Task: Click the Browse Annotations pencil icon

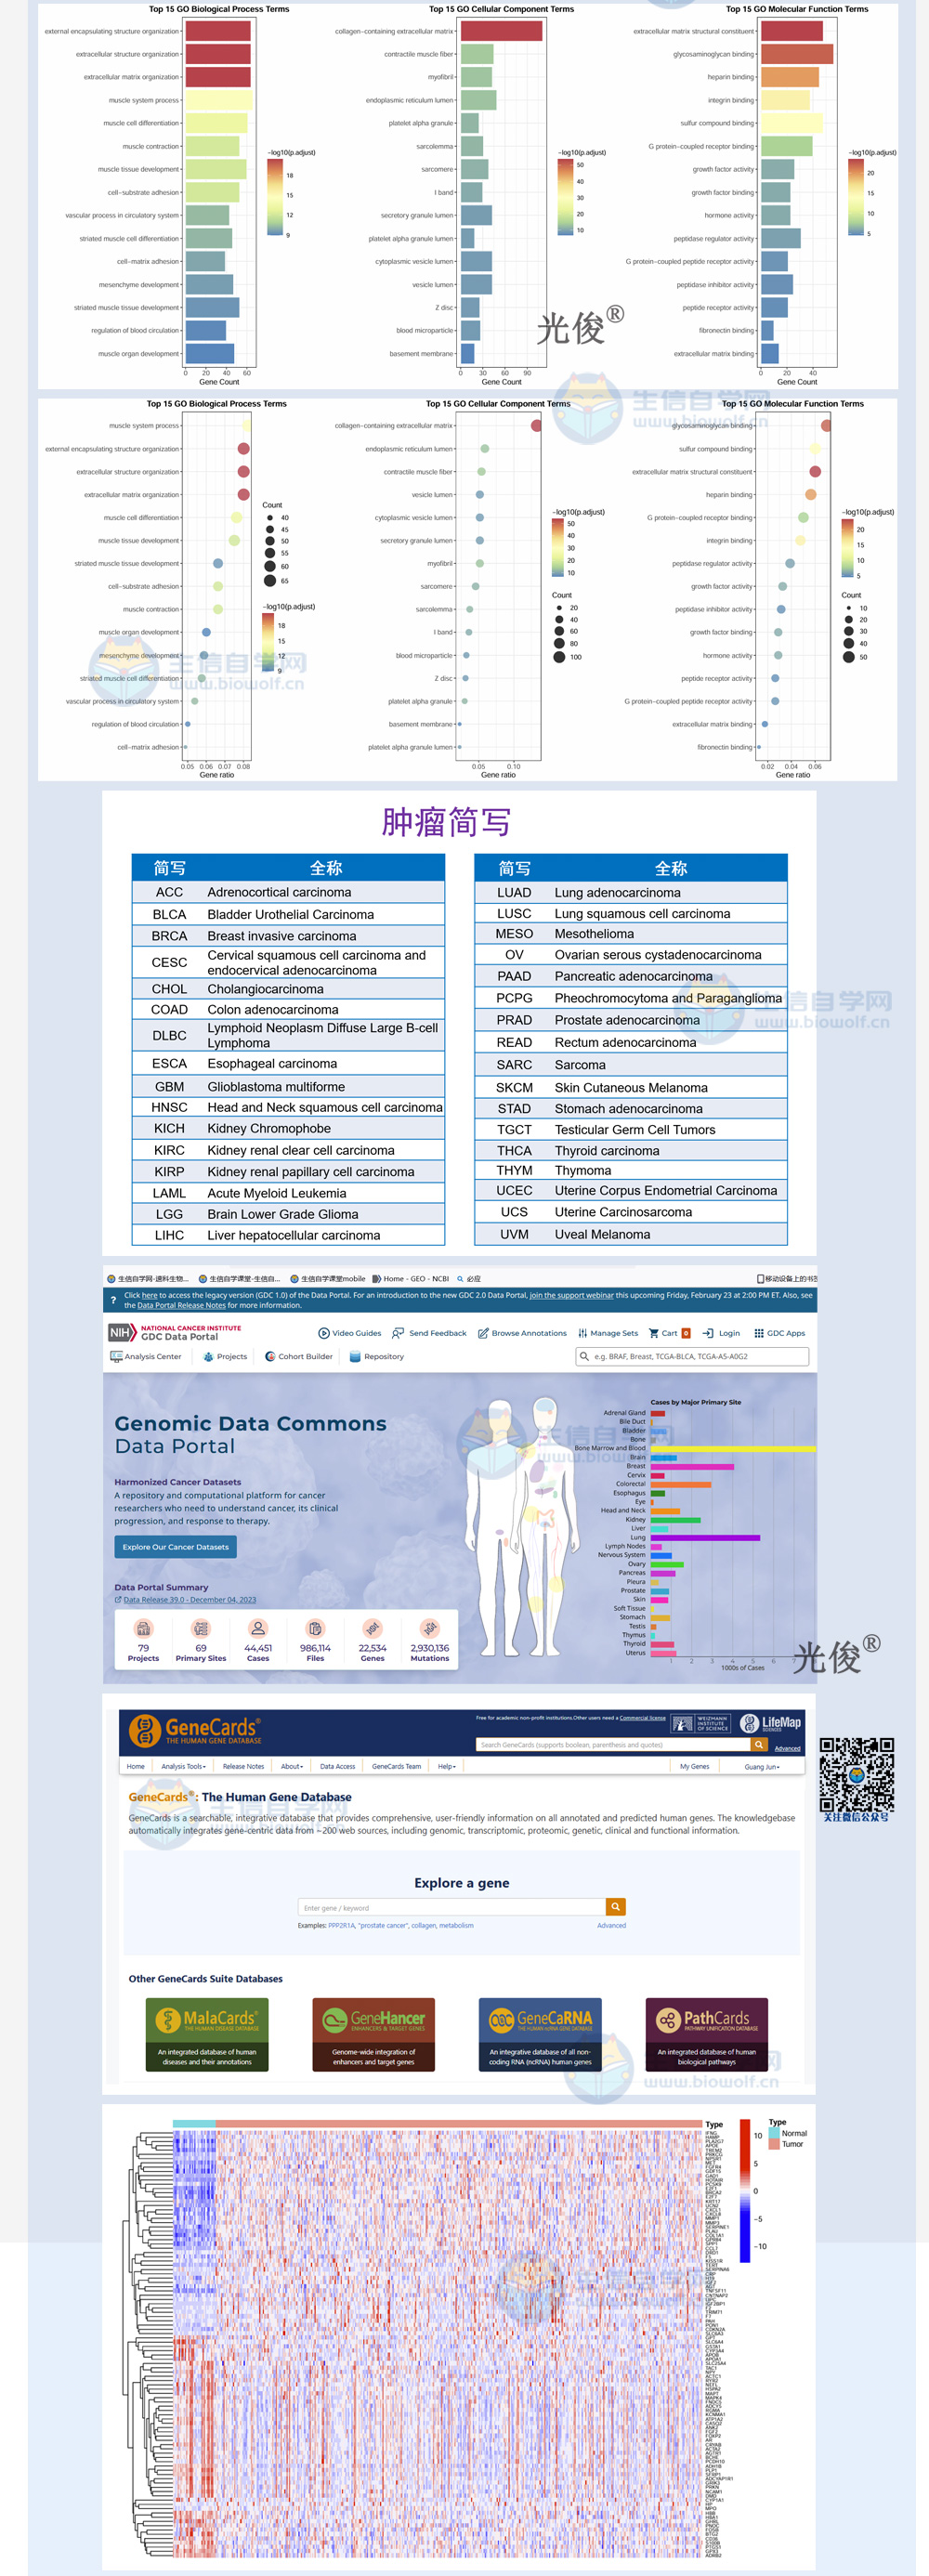Action: coord(483,1333)
